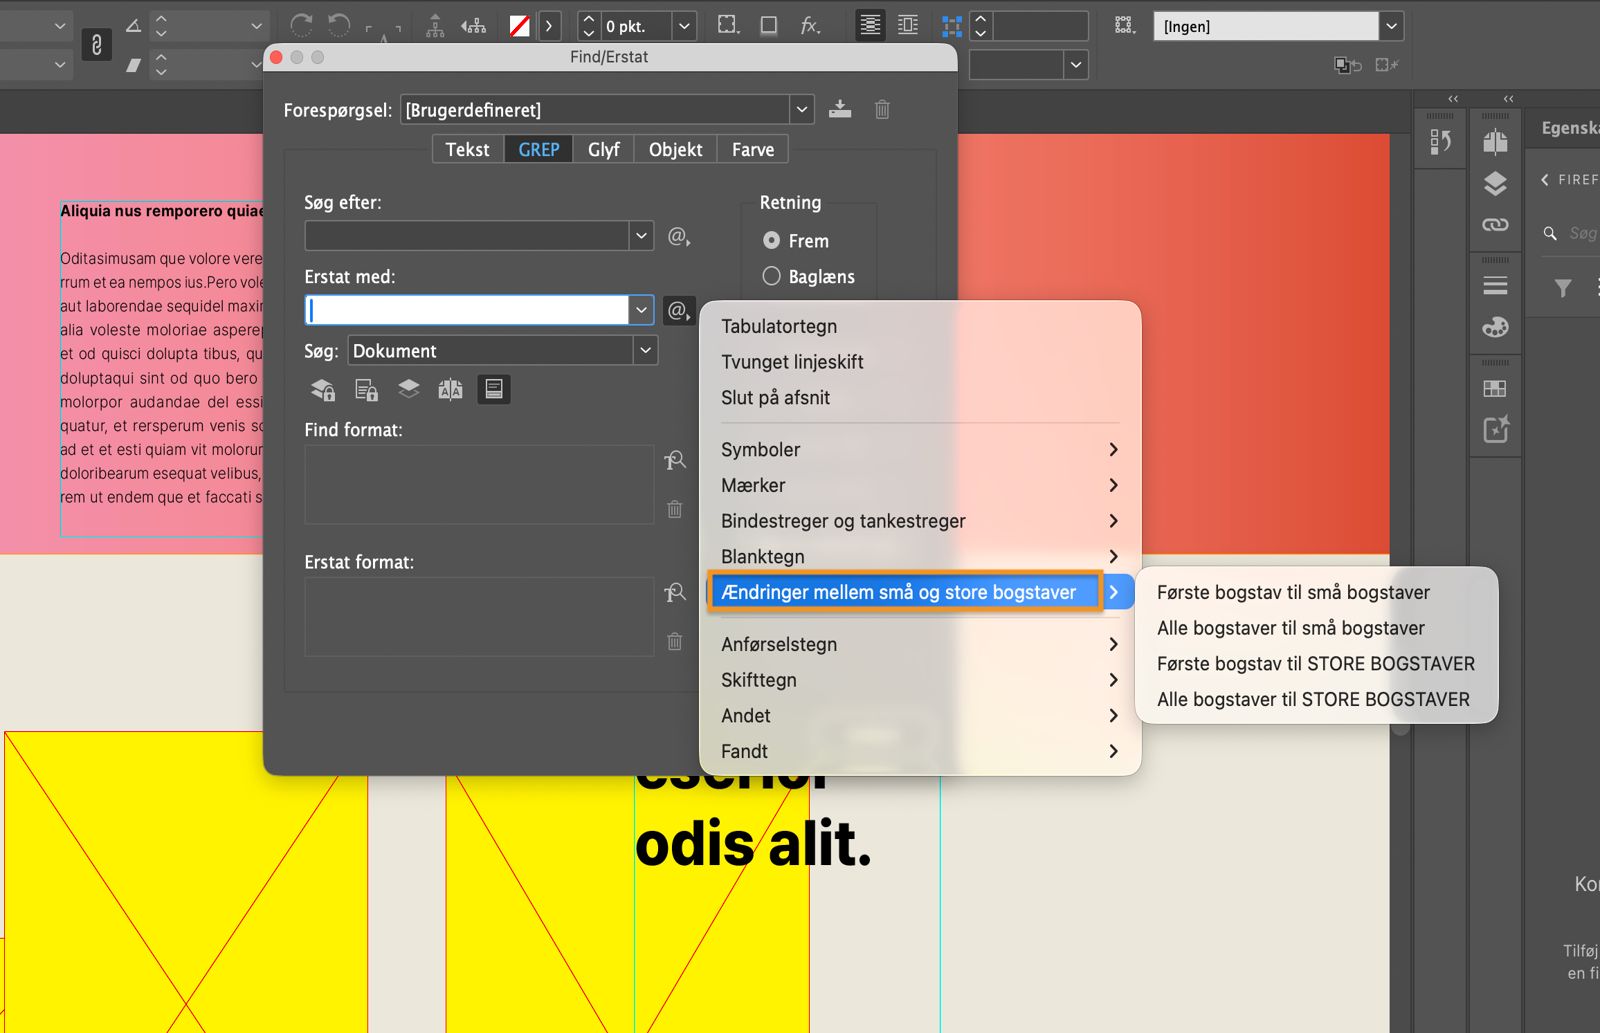Open the Andet submenu
This screenshot has height=1033, width=1600.
[x=920, y=716]
